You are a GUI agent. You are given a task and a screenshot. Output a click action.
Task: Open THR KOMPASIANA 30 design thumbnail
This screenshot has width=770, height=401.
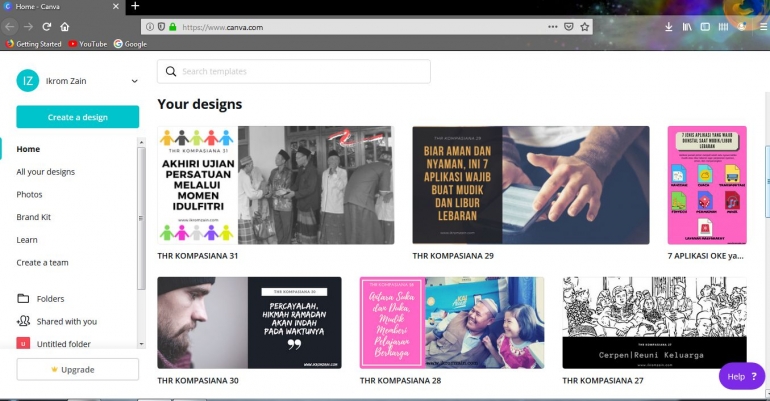pyautogui.click(x=249, y=322)
